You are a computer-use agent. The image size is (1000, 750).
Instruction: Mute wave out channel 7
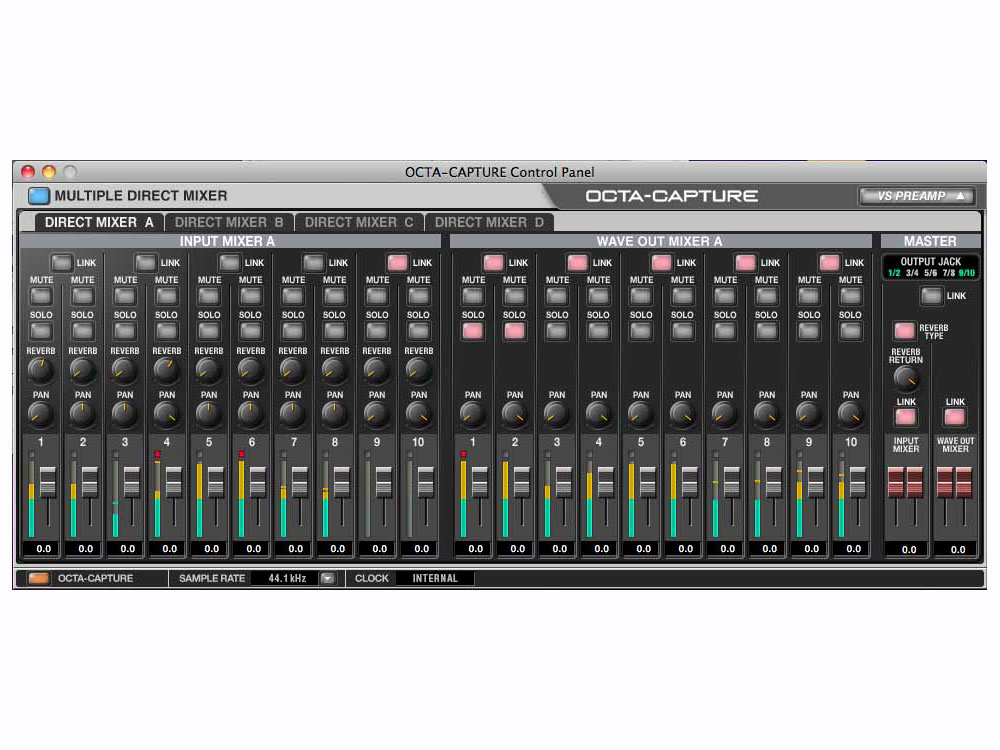coord(725,296)
